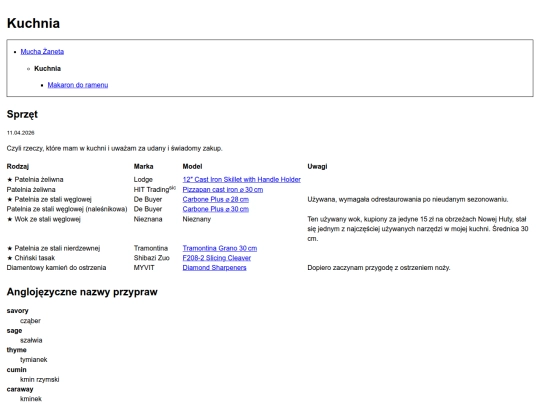Click the intro sentence starting Czyli rzeczy
The image size is (540, 405).
coord(115,148)
